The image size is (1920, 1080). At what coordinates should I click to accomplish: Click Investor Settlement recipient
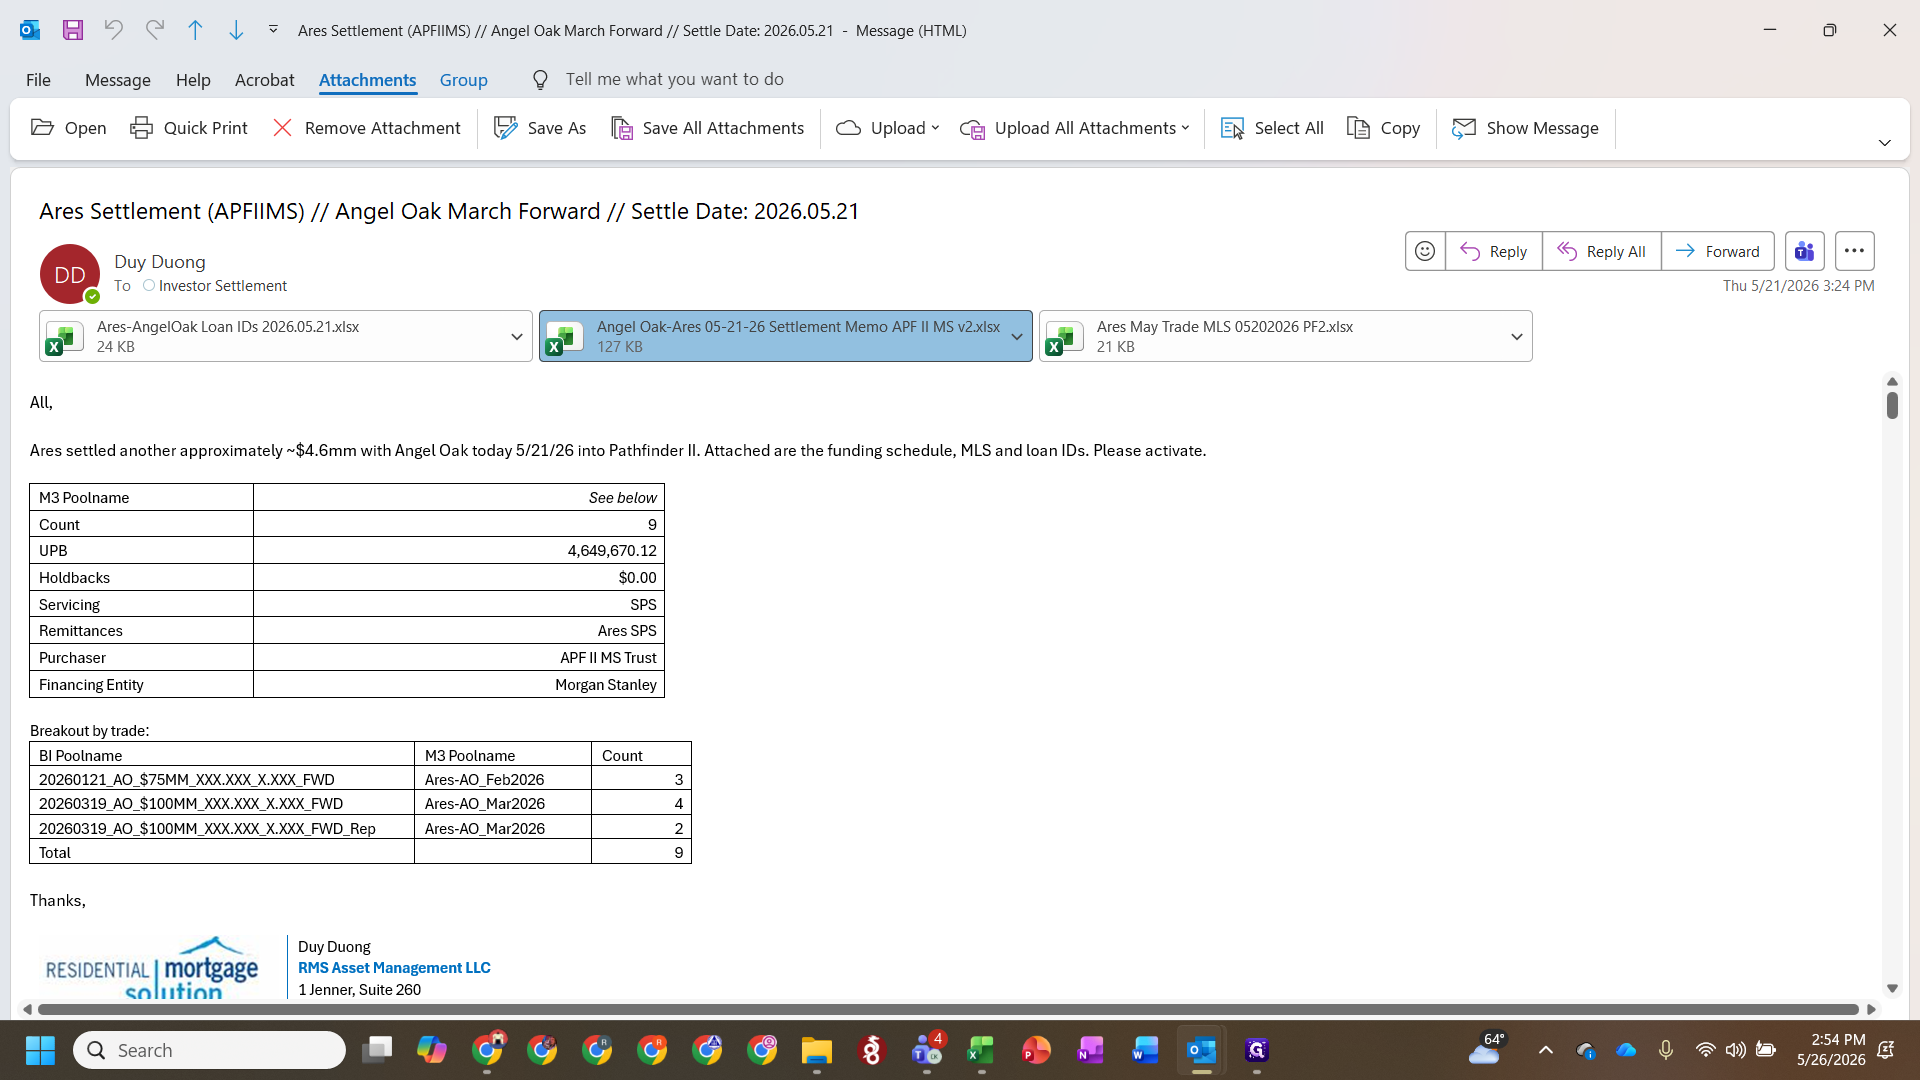click(x=222, y=286)
